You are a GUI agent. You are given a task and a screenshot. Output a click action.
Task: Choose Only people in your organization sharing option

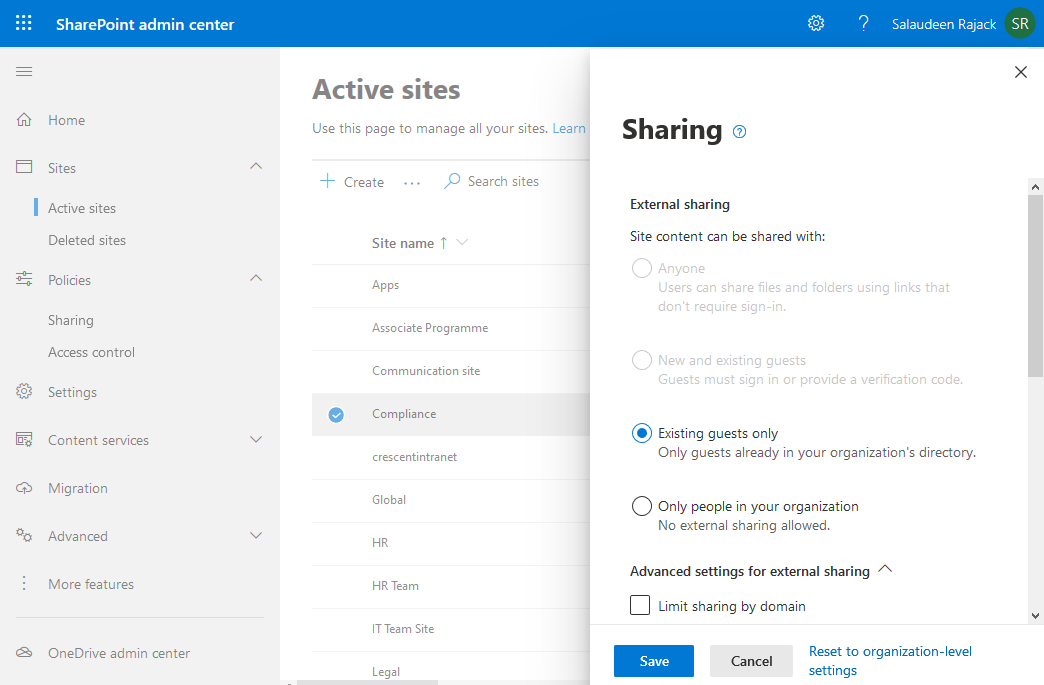pos(641,506)
